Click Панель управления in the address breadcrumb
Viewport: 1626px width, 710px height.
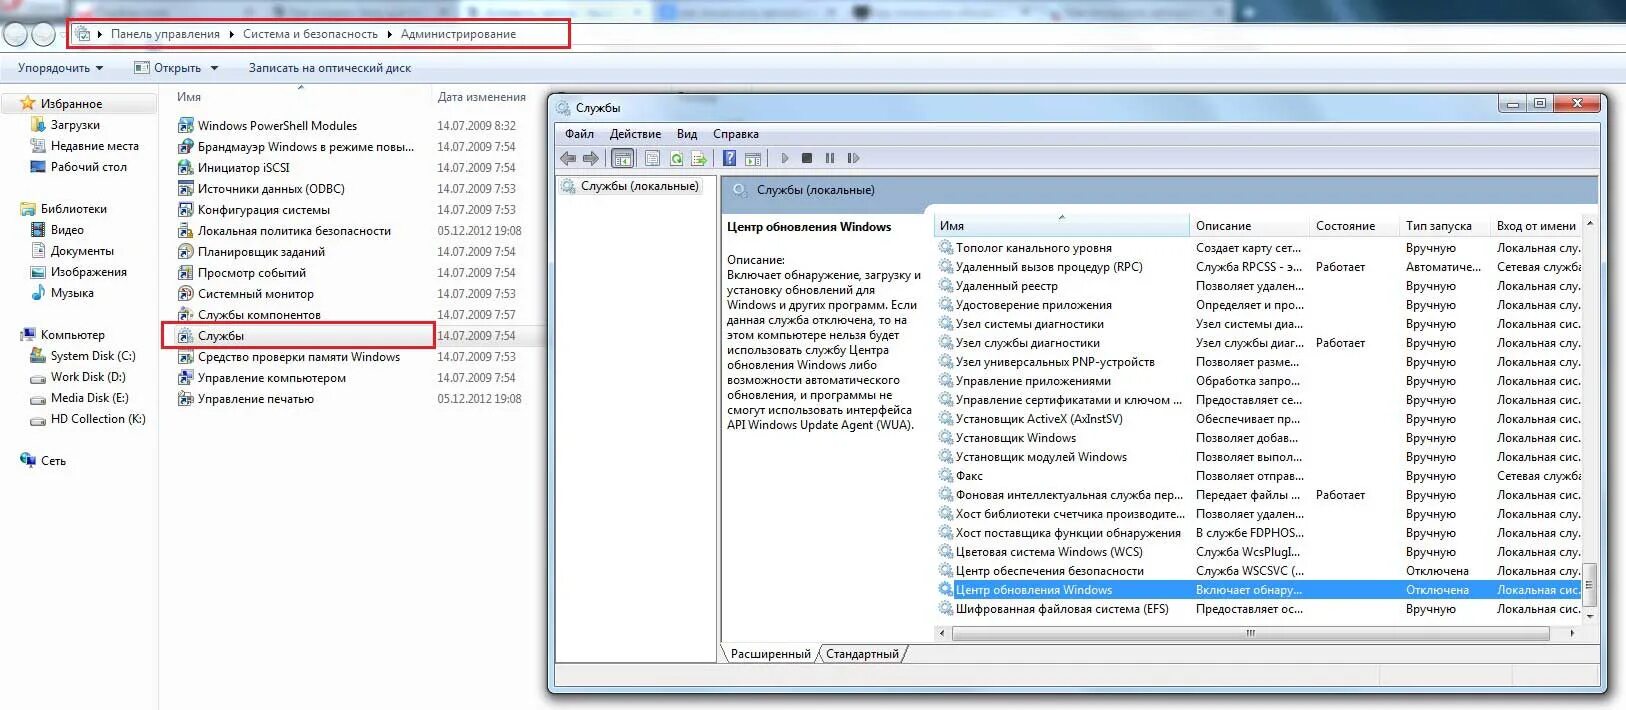point(165,34)
